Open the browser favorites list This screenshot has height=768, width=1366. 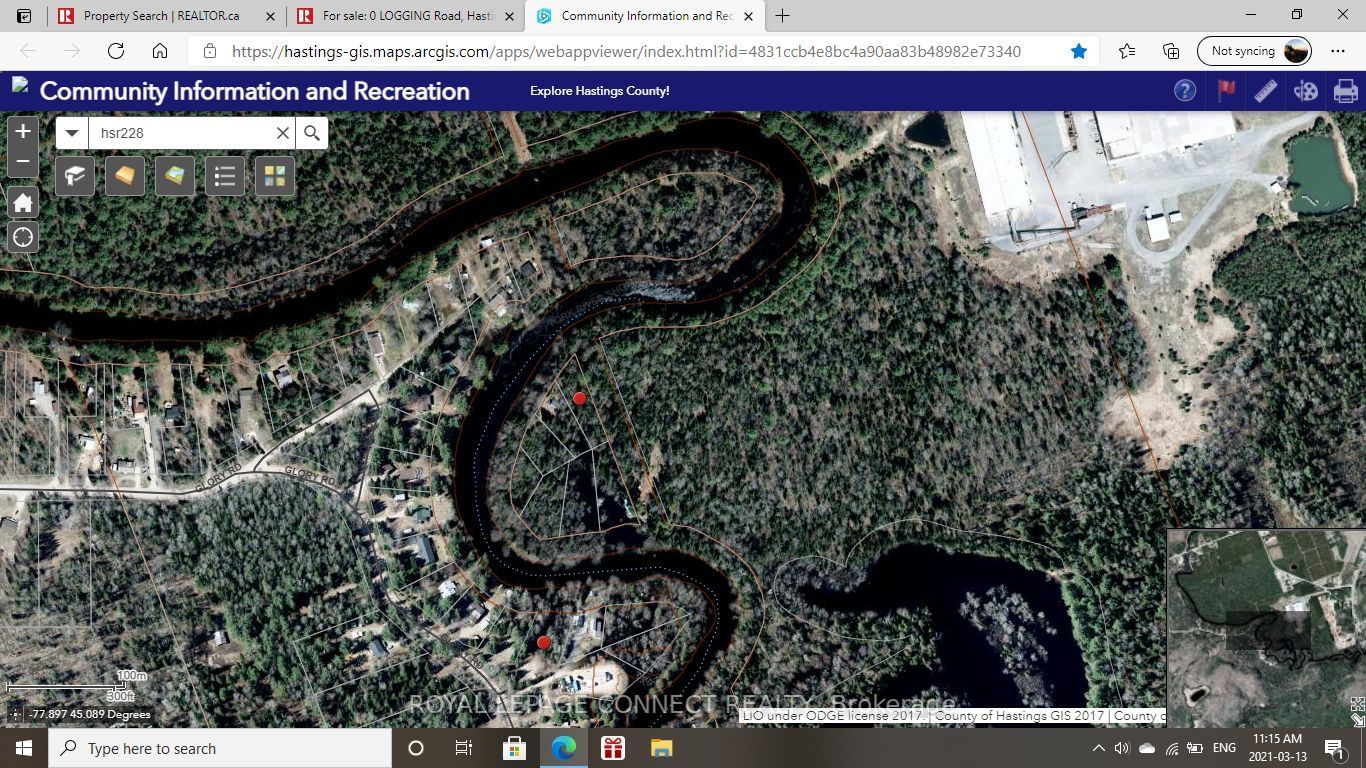coord(1127,51)
